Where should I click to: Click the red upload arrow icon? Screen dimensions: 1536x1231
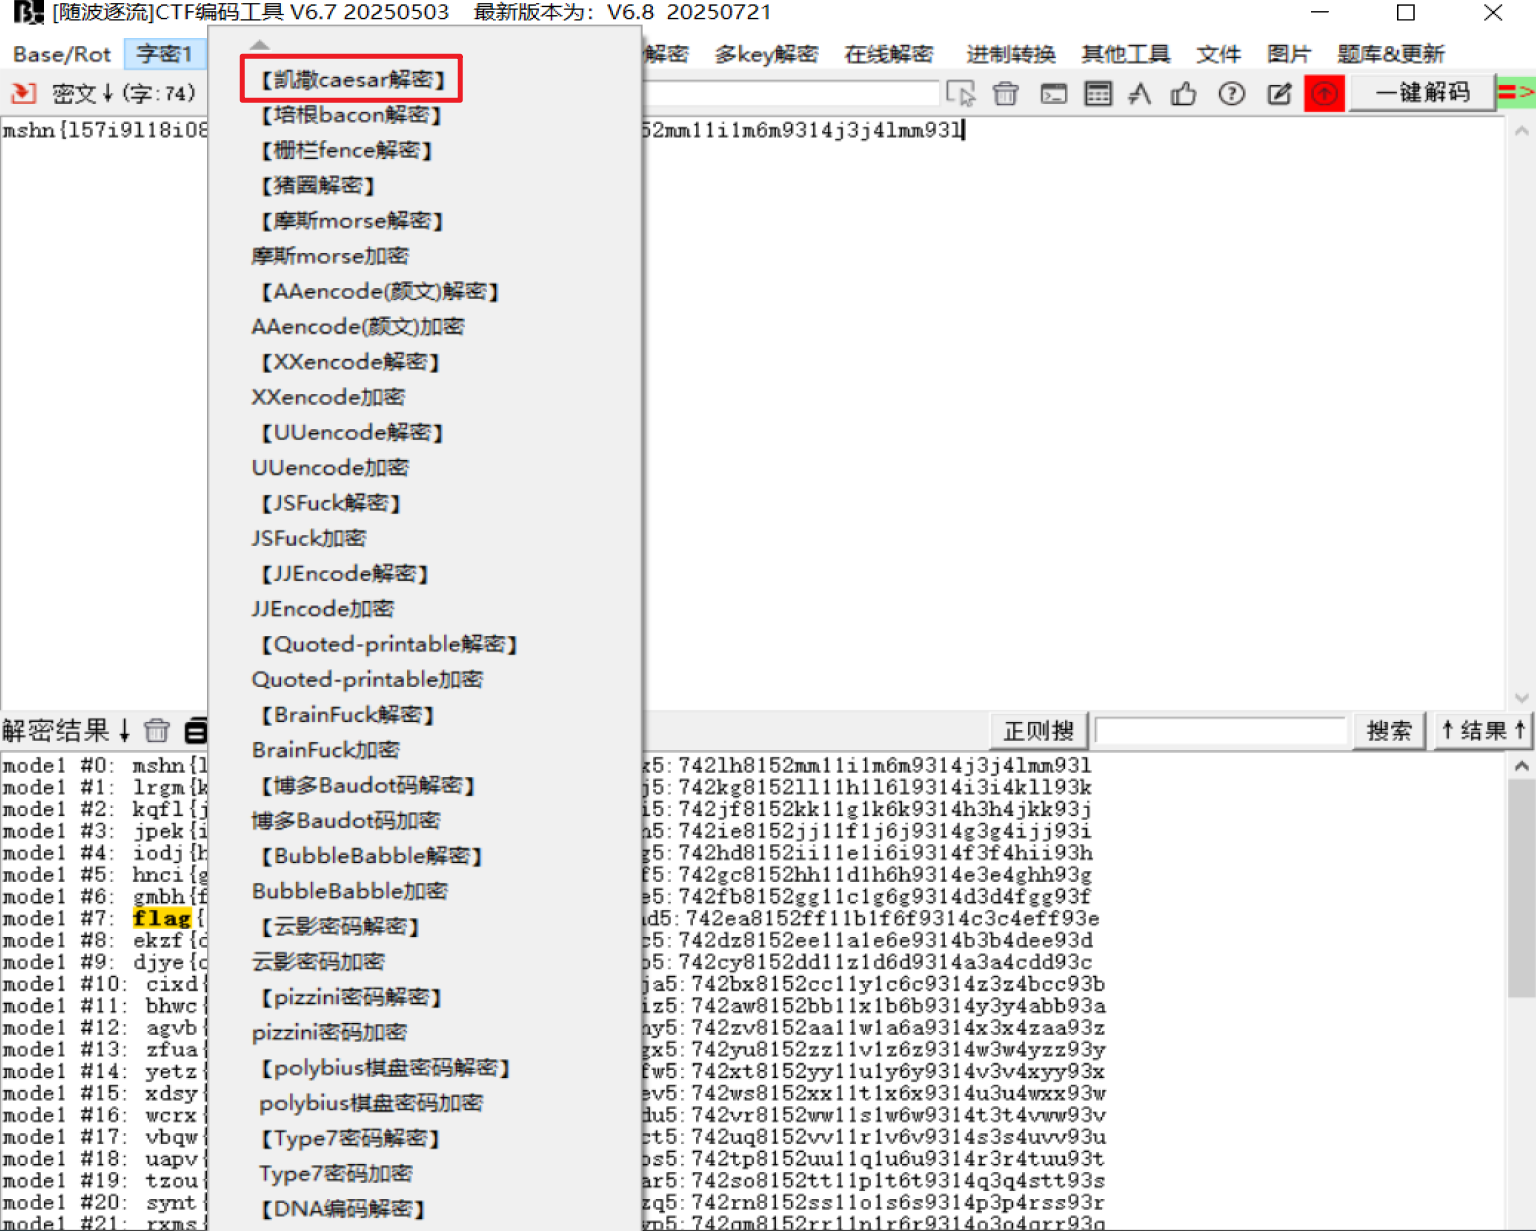tap(1324, 94)
